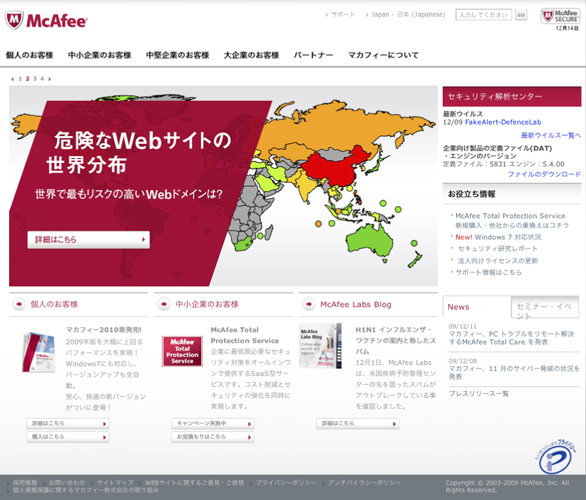Image resolution: width=586 pixels, height=500 pixels.
Task: Click the search go button
Action: (x=521, y=15)
